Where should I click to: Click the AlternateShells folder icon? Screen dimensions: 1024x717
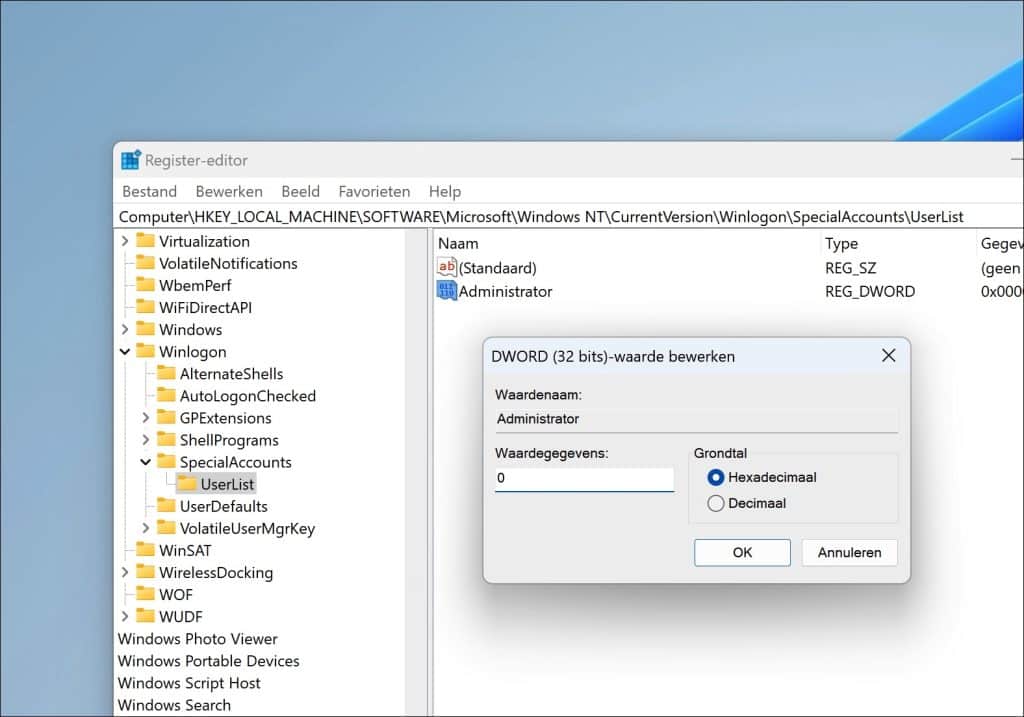(166, 373)
